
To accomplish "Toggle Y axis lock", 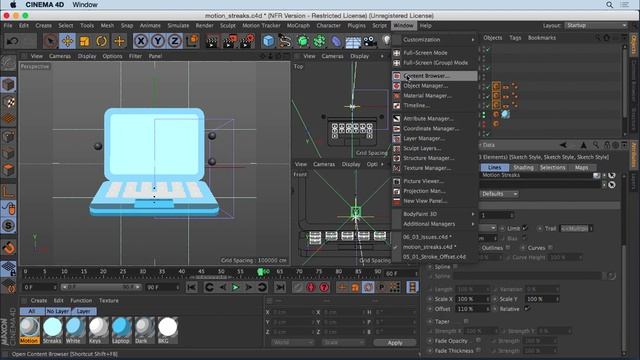I will [x=158, y=41].
